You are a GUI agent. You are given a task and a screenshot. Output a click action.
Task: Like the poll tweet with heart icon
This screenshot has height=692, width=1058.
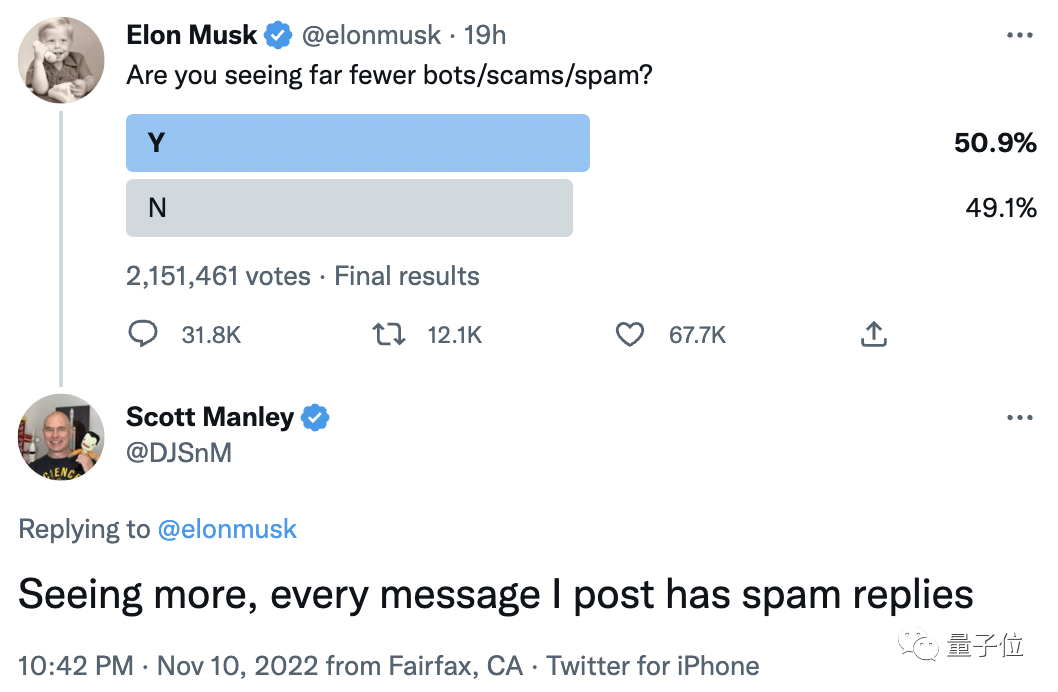(x=629, y=334)
